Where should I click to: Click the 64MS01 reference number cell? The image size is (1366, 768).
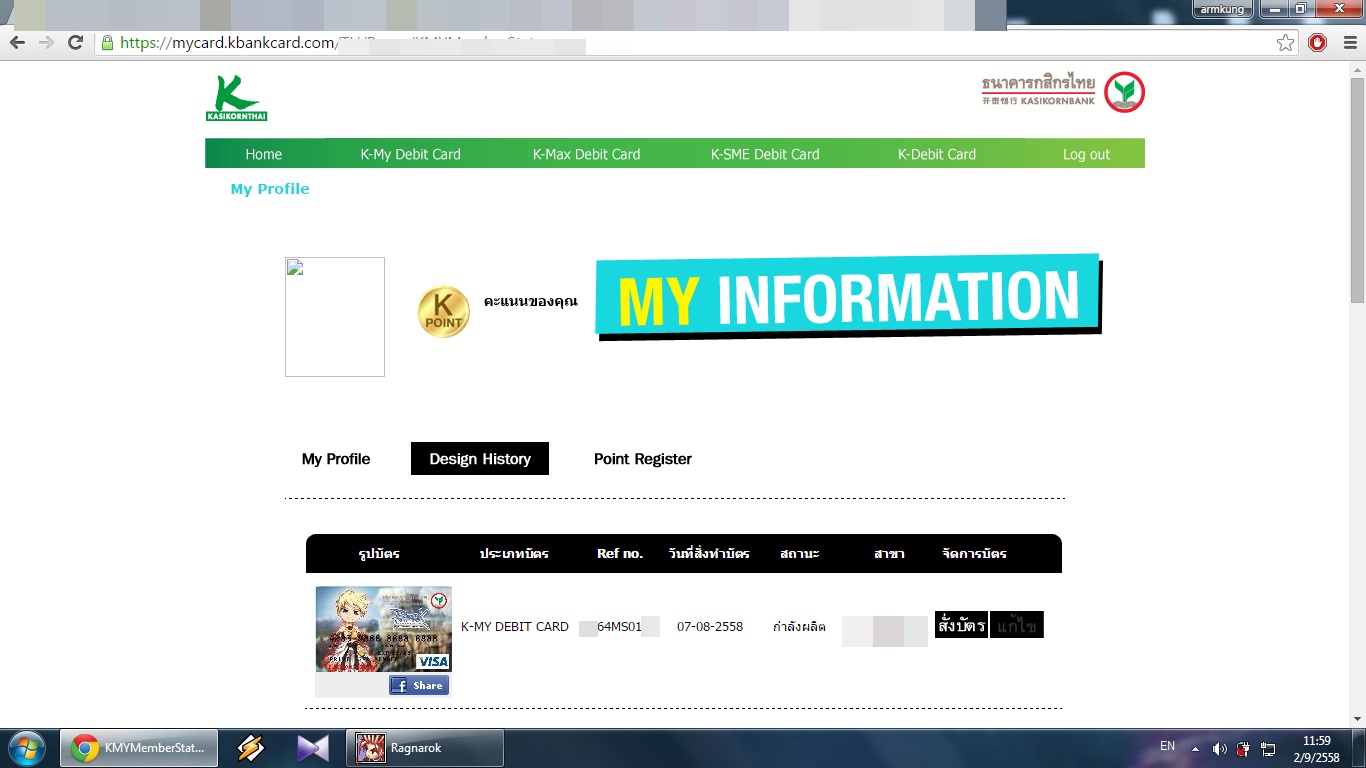tap(619, 627)
